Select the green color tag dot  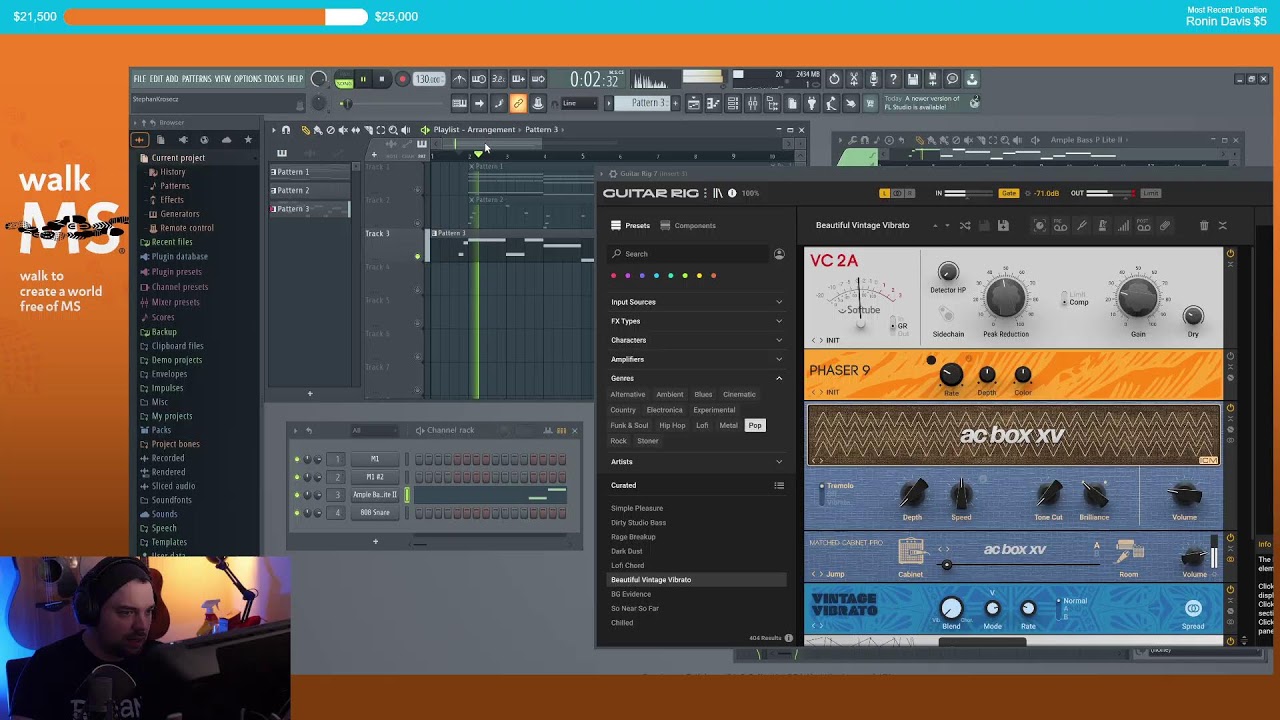click(x=685, y=276)
